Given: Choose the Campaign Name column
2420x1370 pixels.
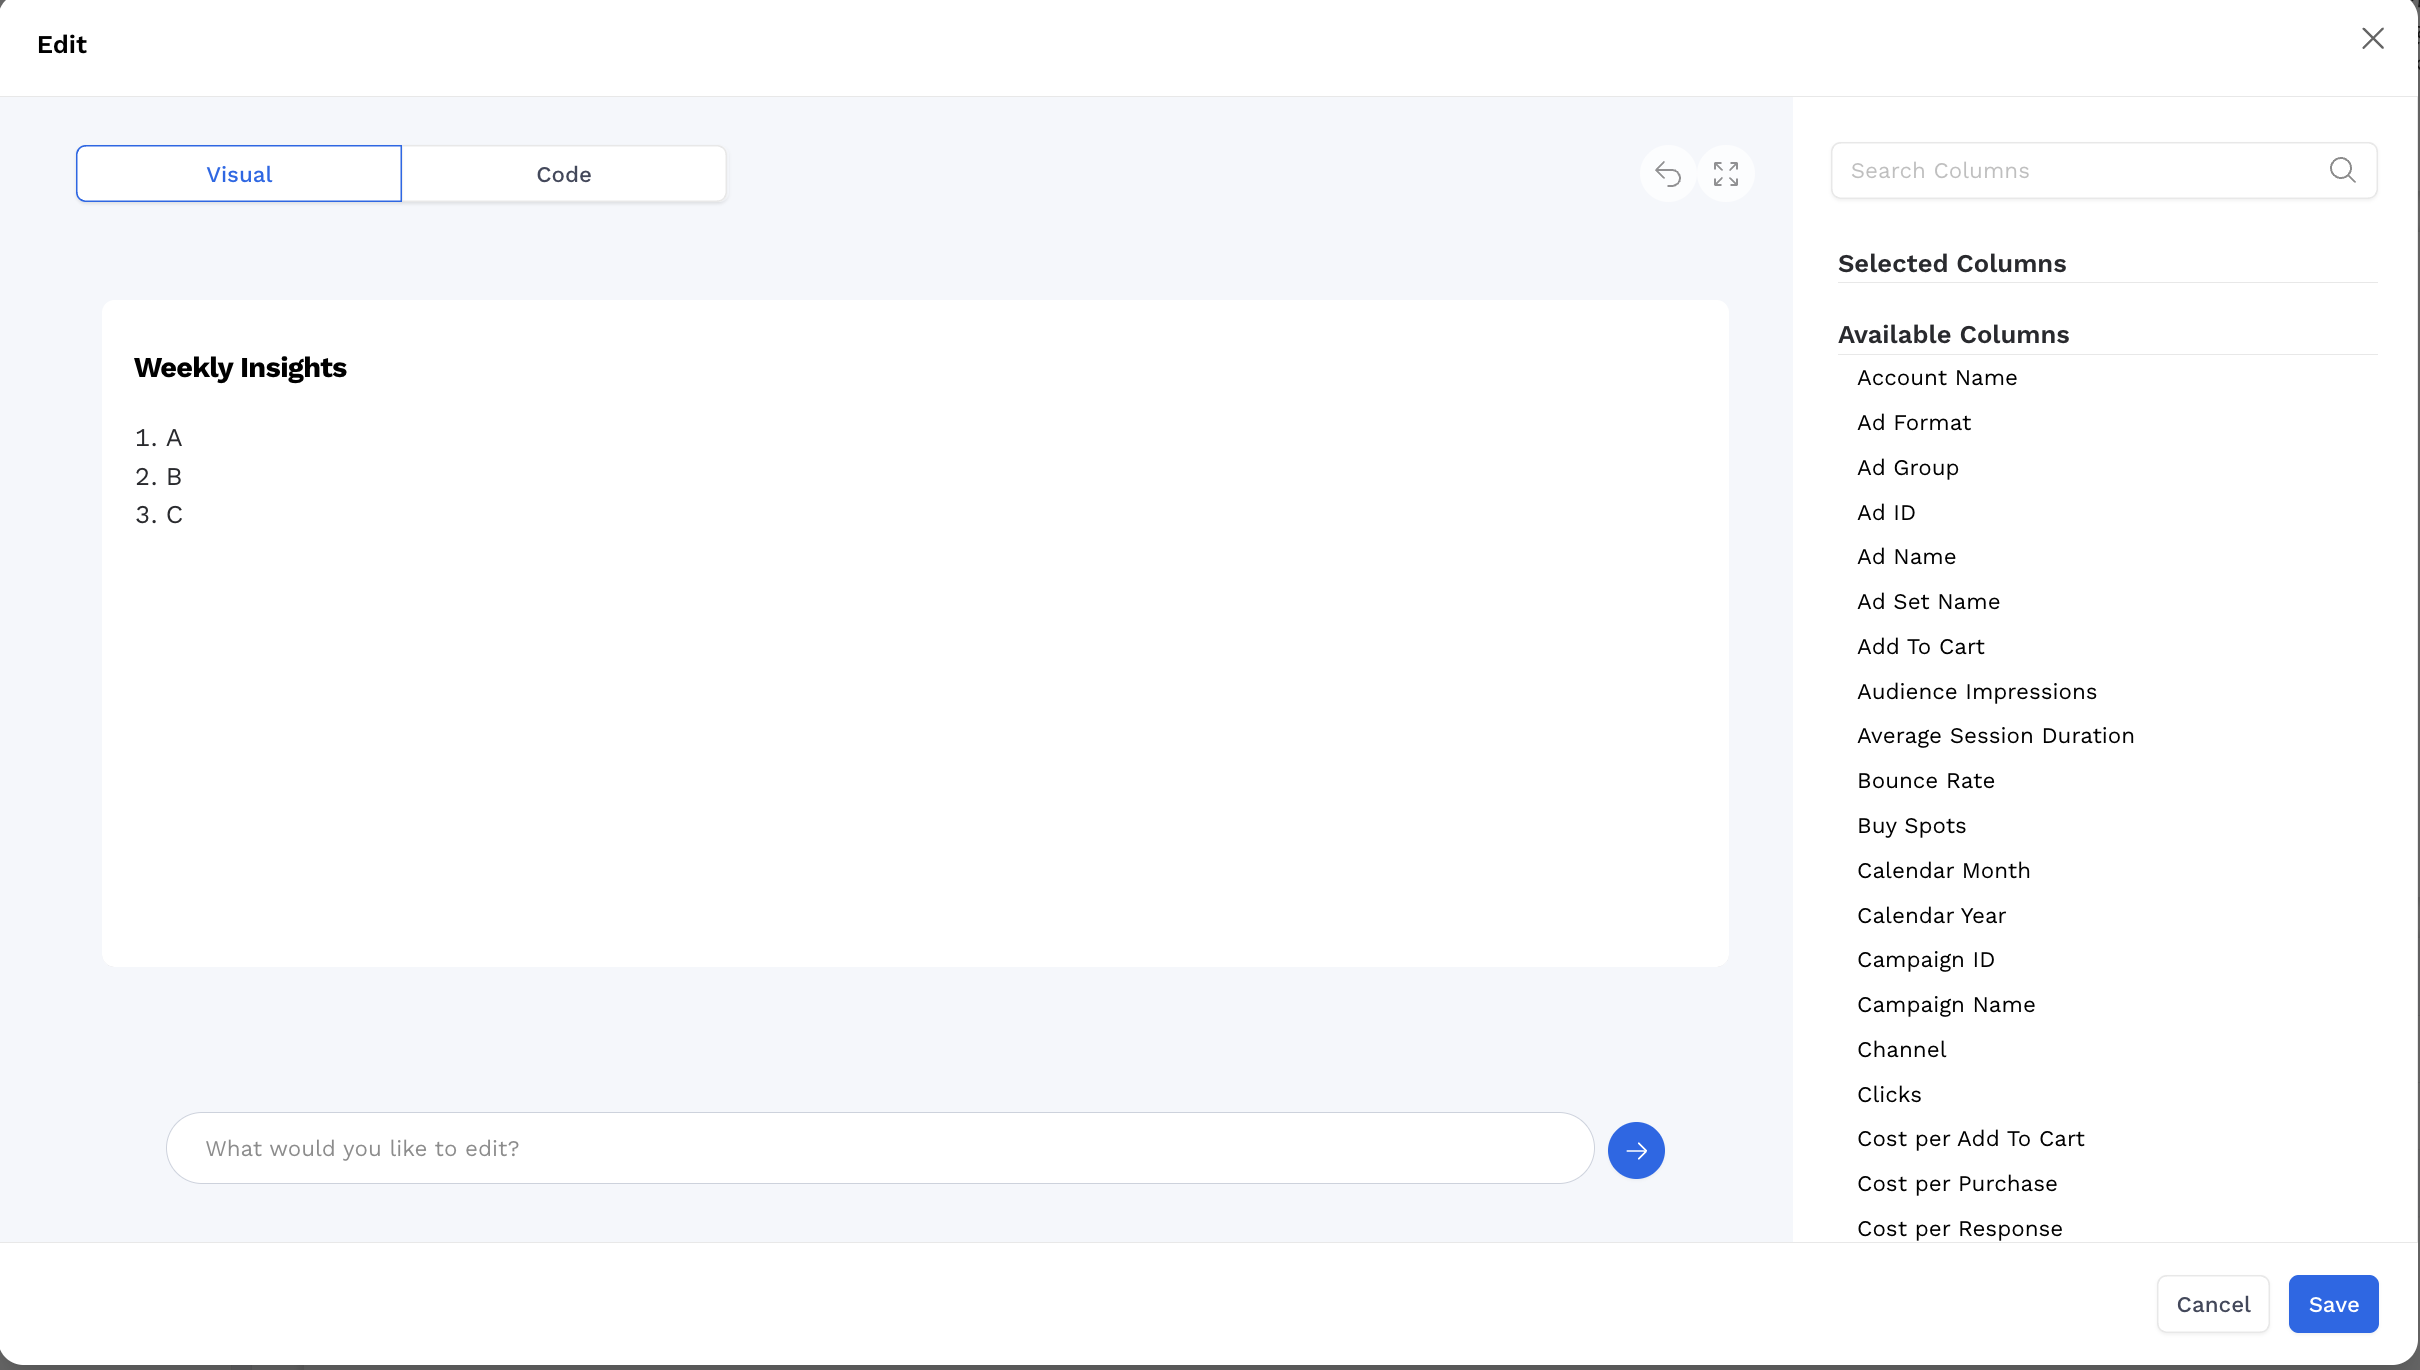Looking at the screenshot, I should click(x=1946, y=1005).
